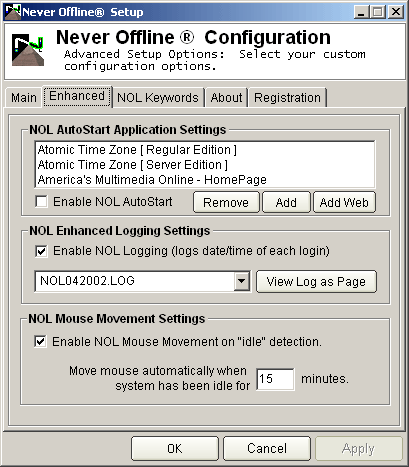Select Atomic Time Zone [Server Edition] entry
The image size is (409, 467).
click(205, 165)
